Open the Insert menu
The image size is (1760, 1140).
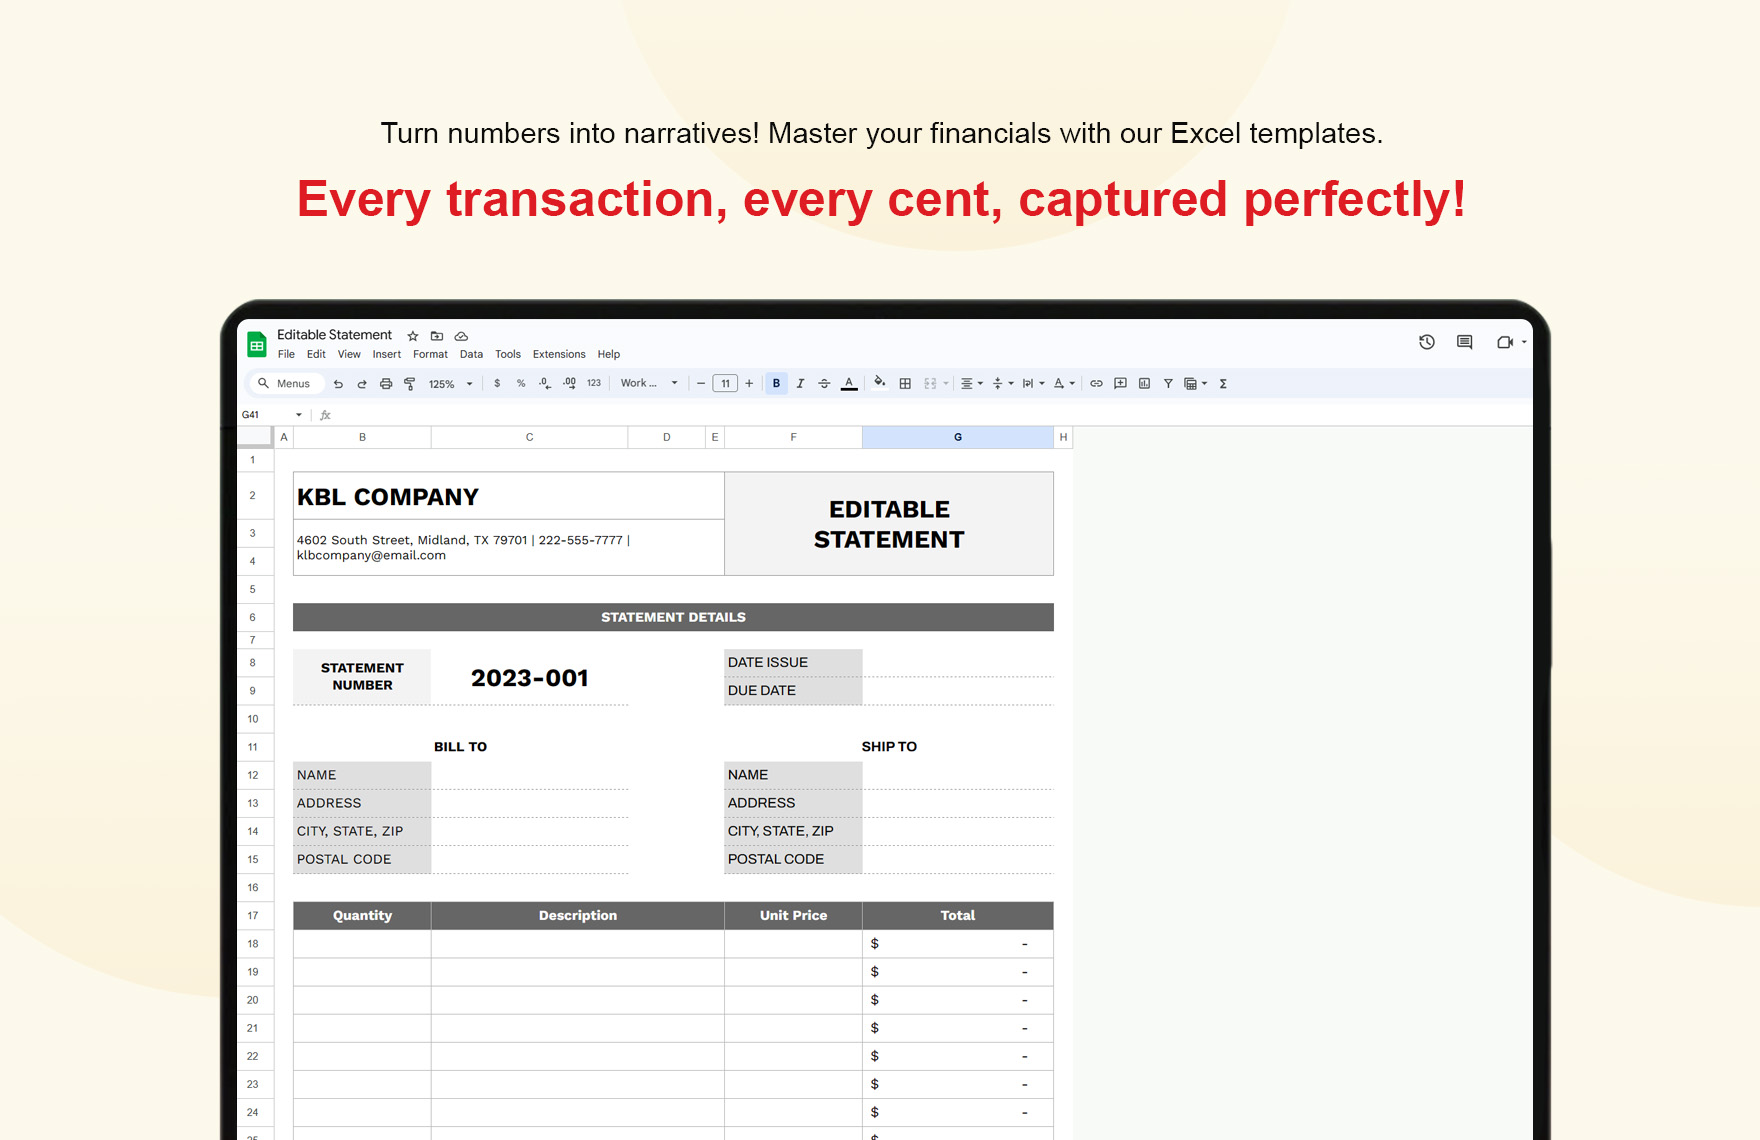tap(387, 354)
